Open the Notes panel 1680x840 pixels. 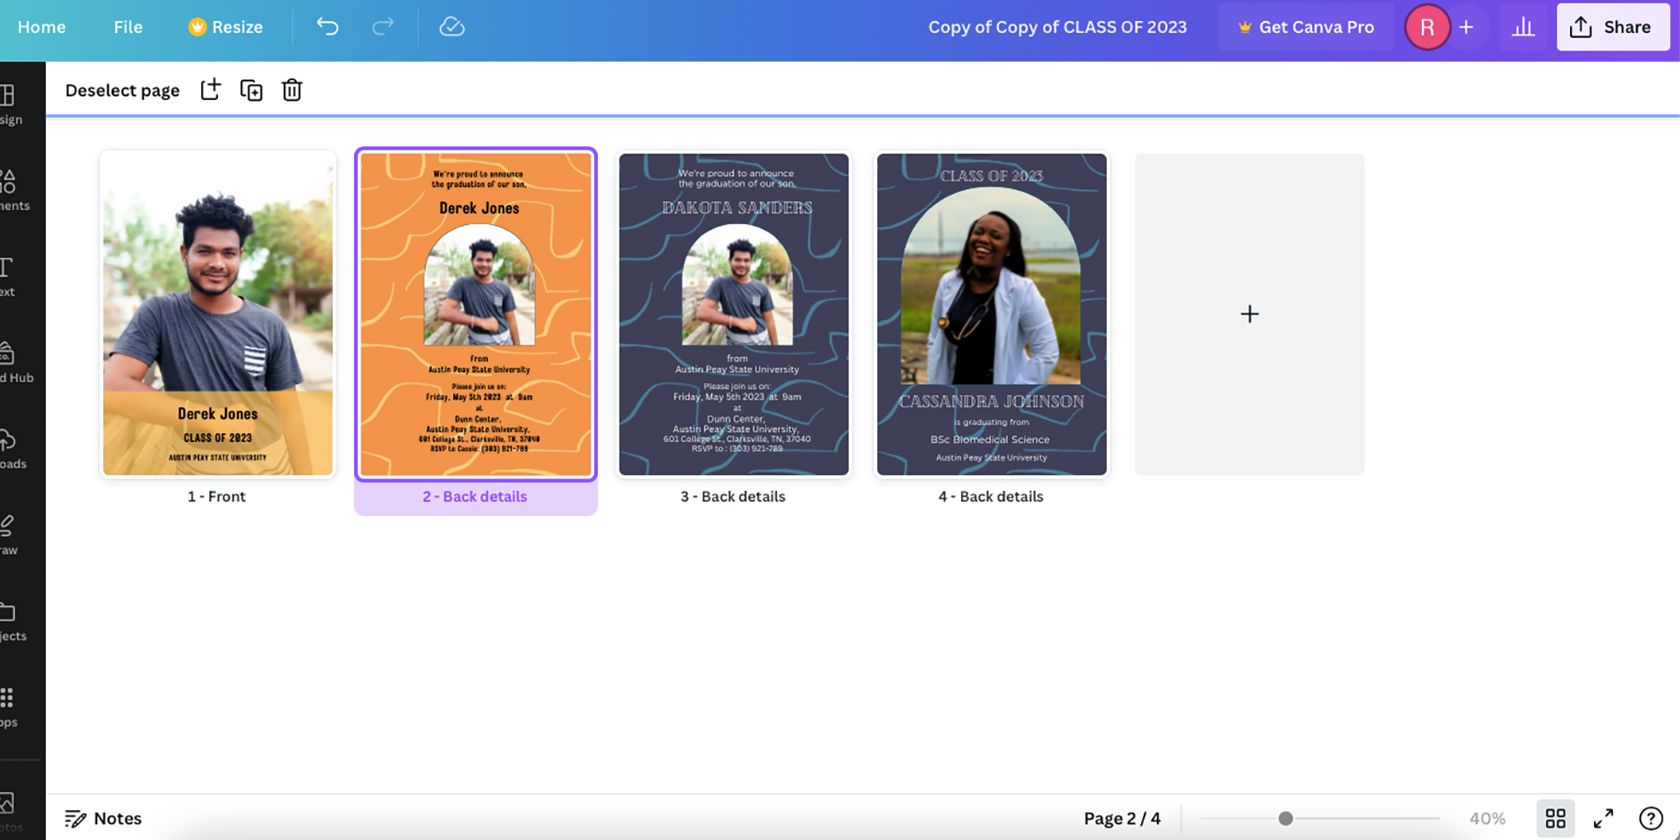tap(103, 818)
